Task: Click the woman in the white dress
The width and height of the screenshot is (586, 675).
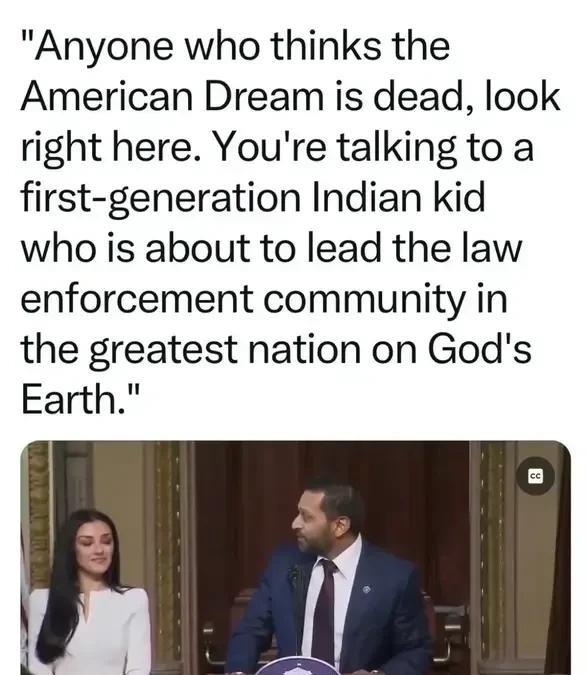Action: point(89,592)
